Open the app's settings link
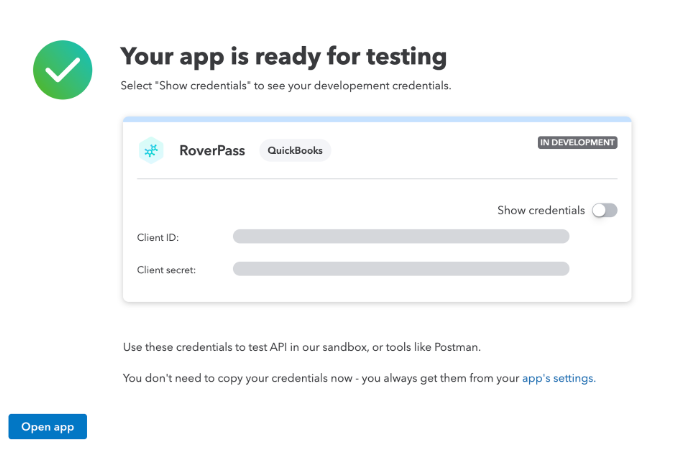This screenshot has width=693, height=476. coord(559,378)
